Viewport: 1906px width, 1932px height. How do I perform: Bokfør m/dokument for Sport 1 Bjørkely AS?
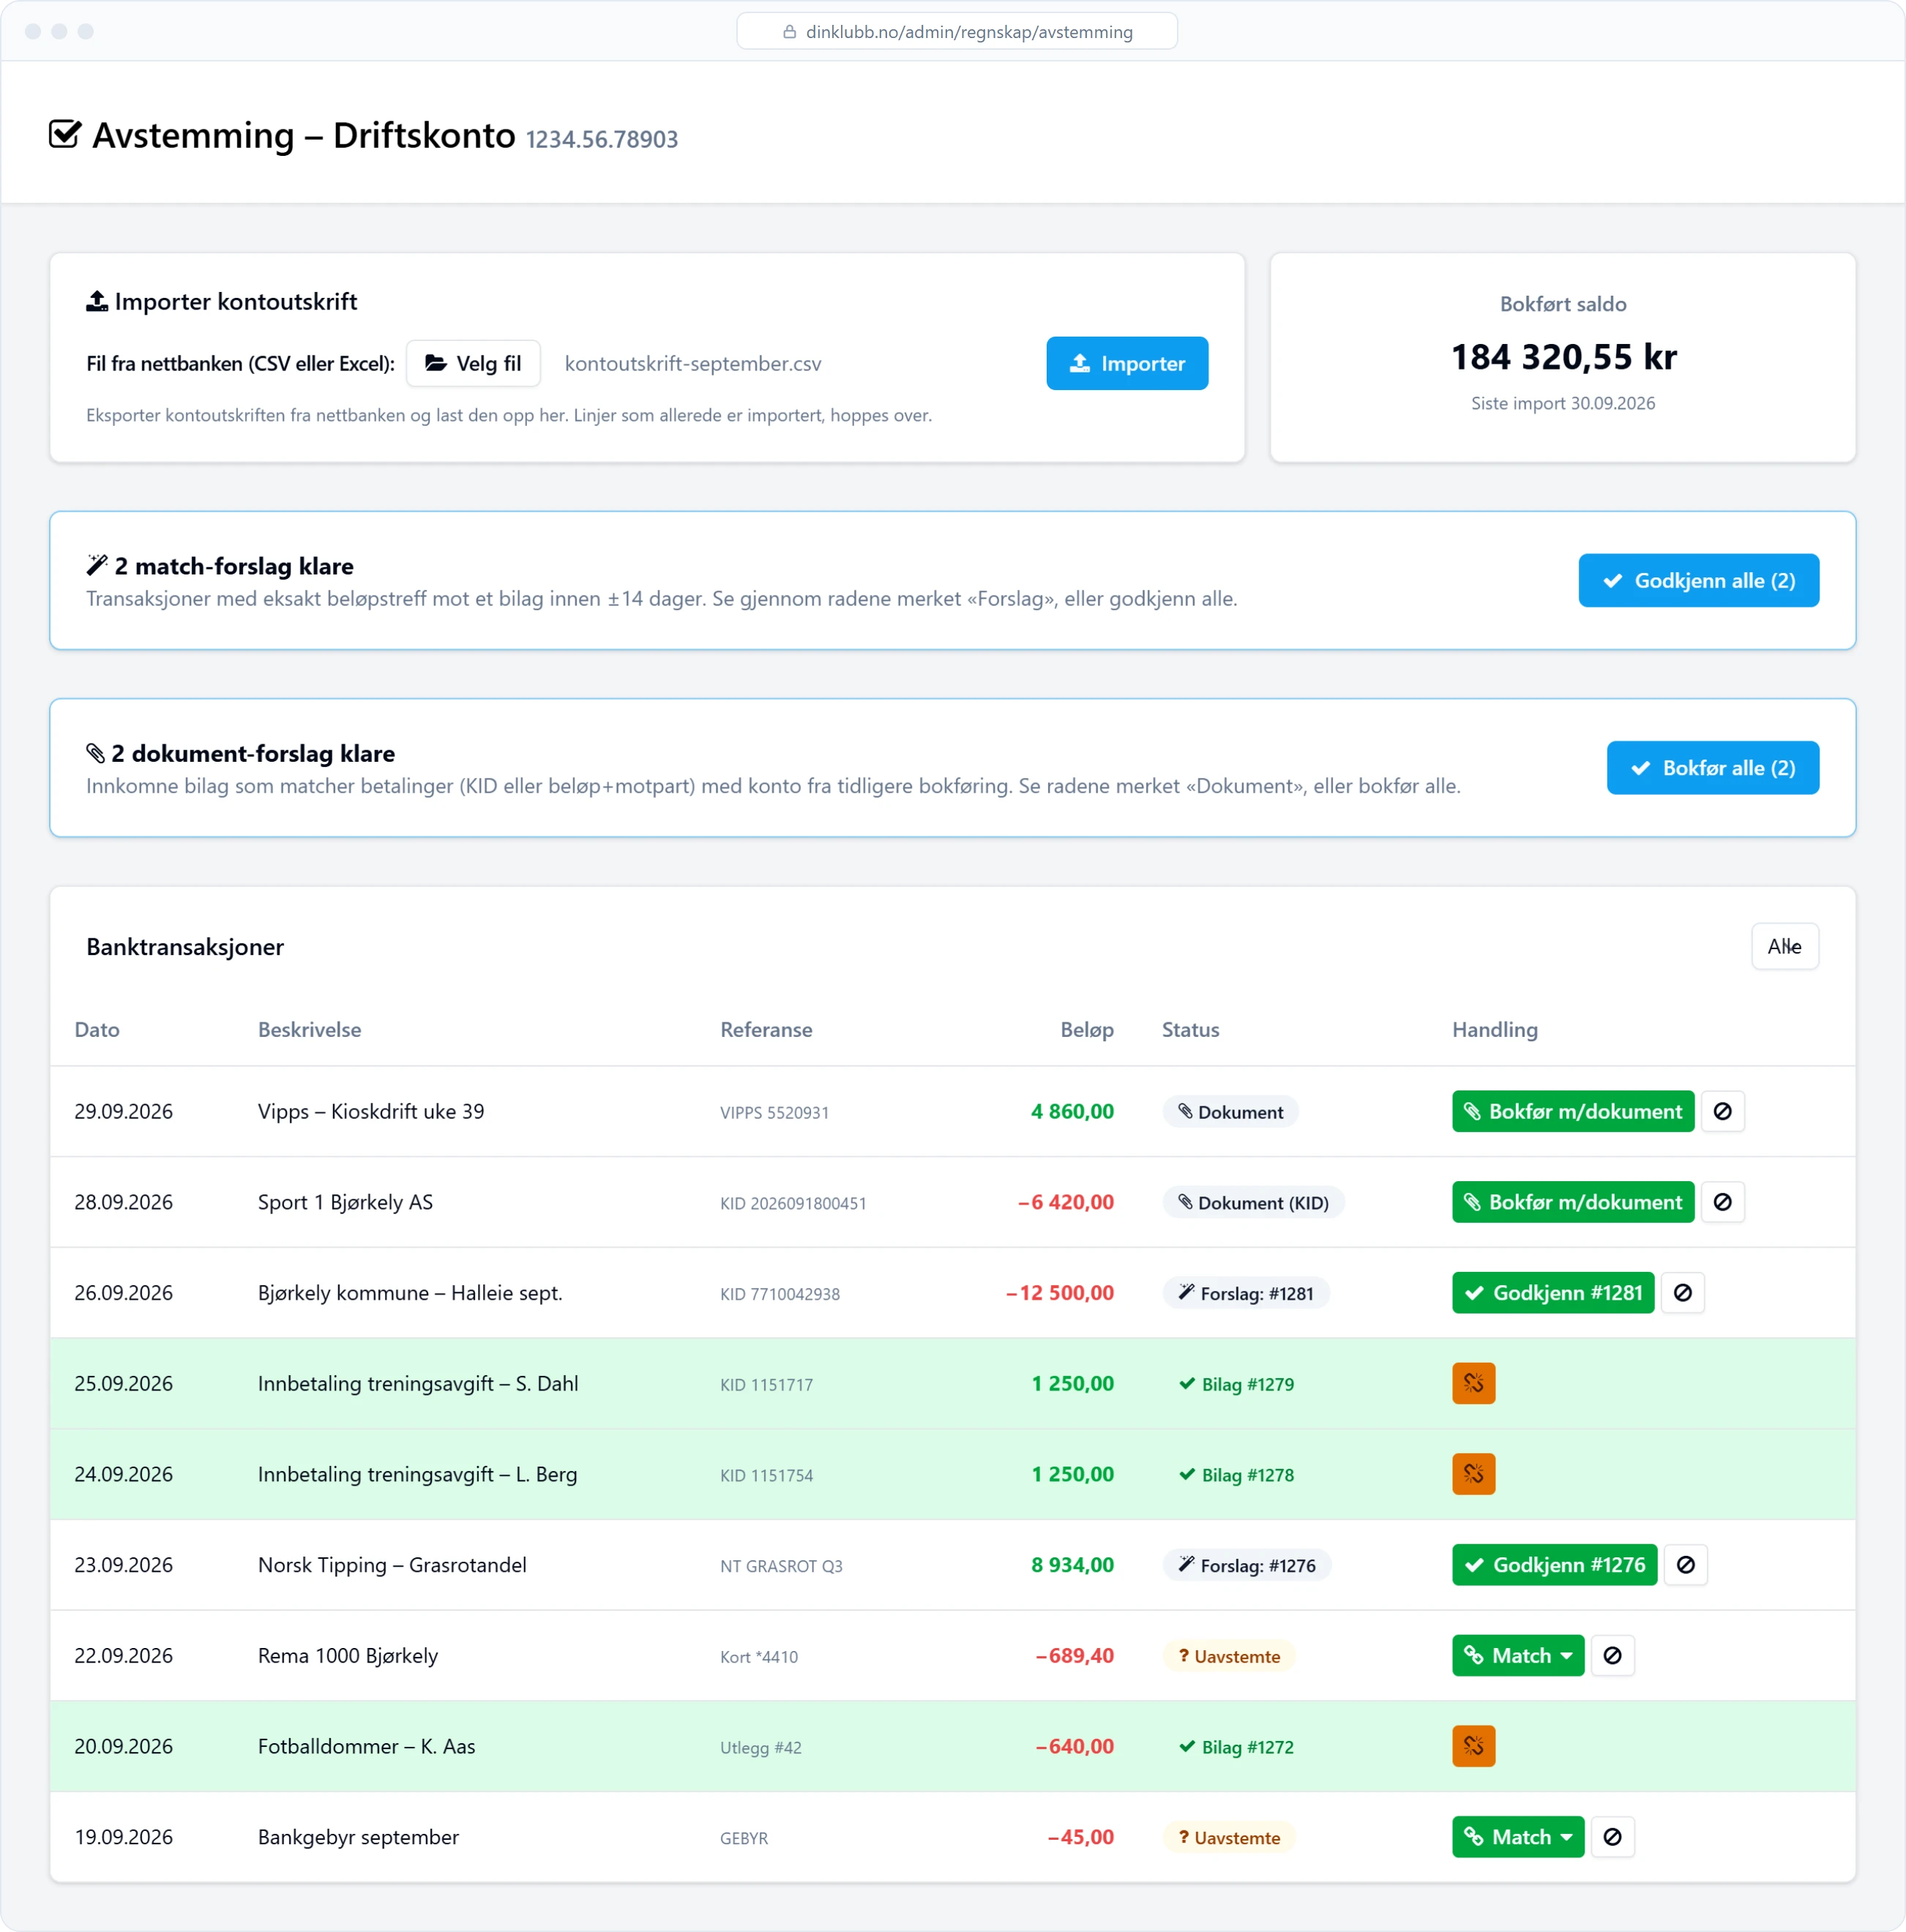click(1573, 1202)
